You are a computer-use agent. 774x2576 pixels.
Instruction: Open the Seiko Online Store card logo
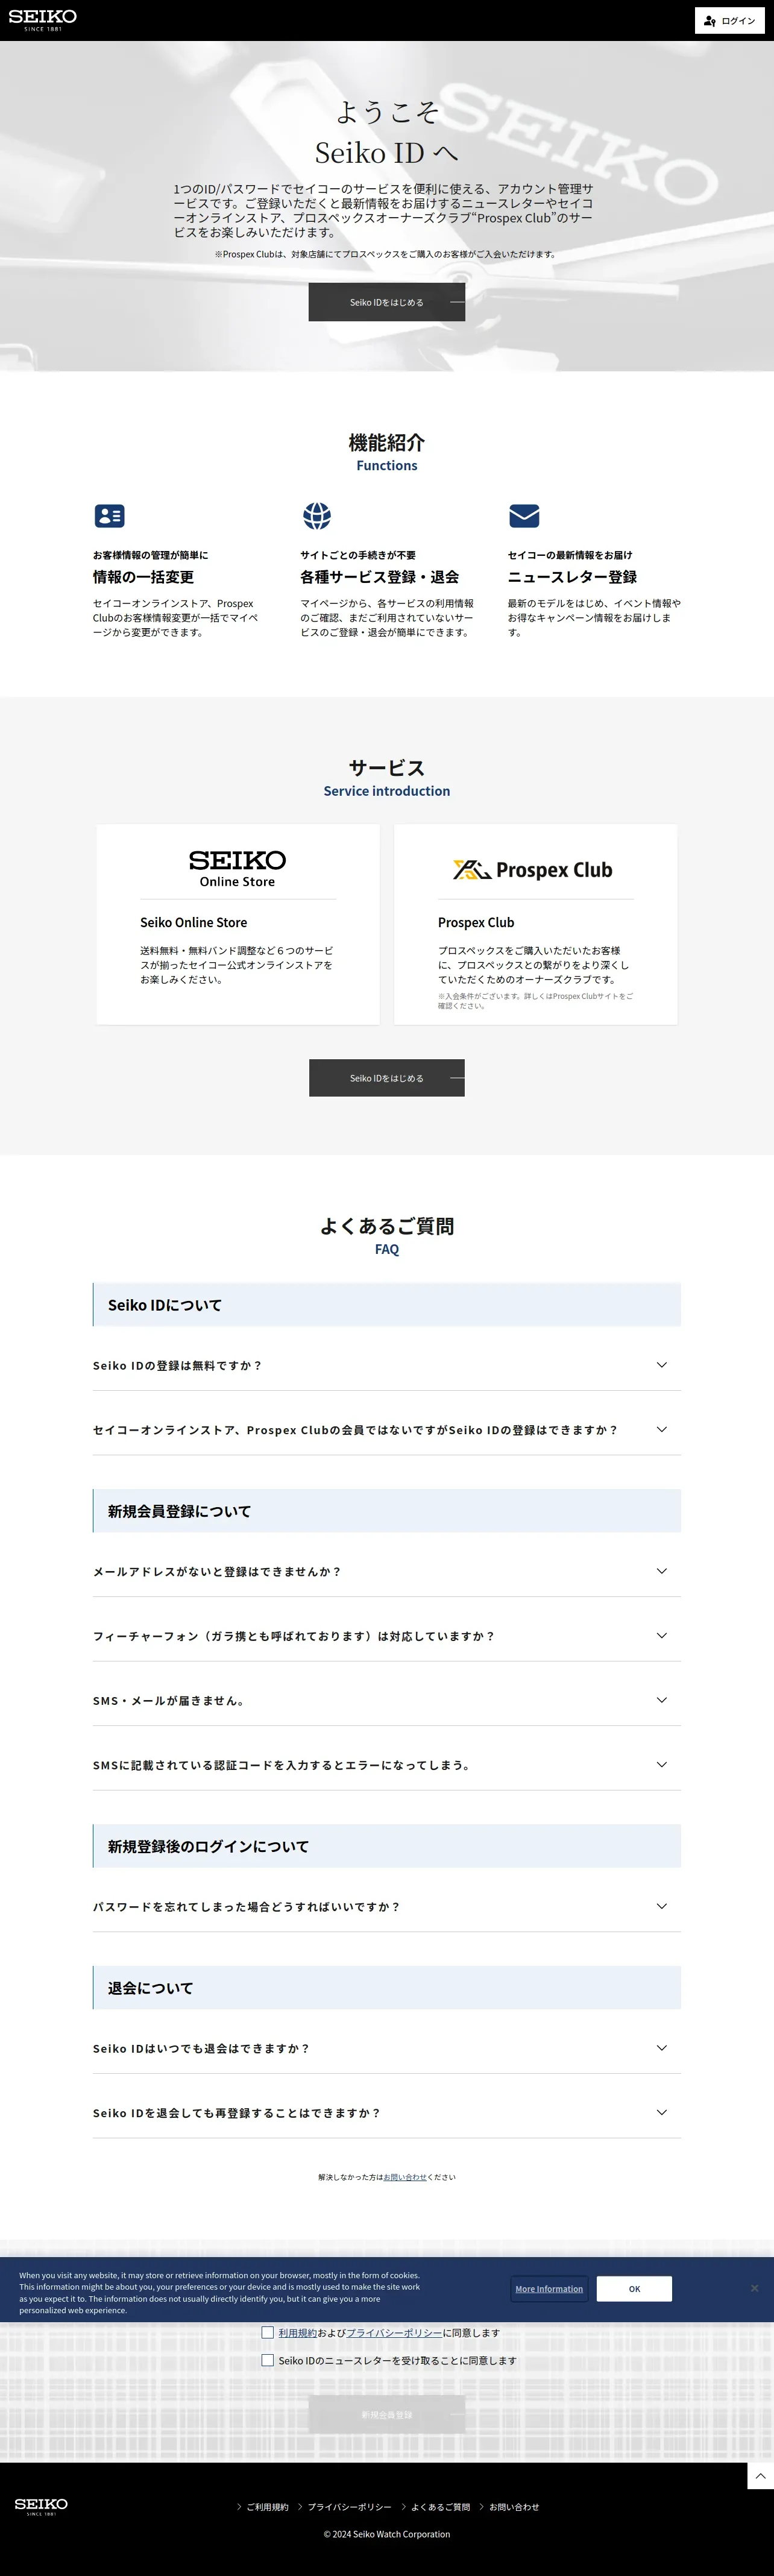tap(237, 868)
